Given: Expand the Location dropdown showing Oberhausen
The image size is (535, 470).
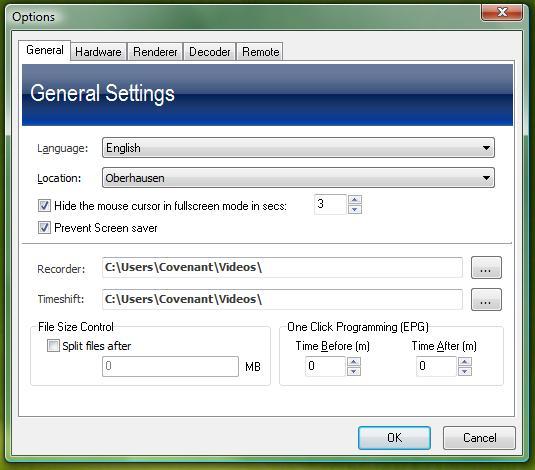Looking at the screenshot, I should pos(298,178).
